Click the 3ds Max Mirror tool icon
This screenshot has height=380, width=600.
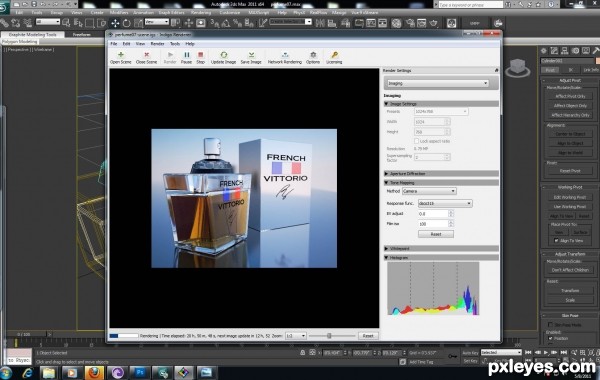(x=320, y=23)
